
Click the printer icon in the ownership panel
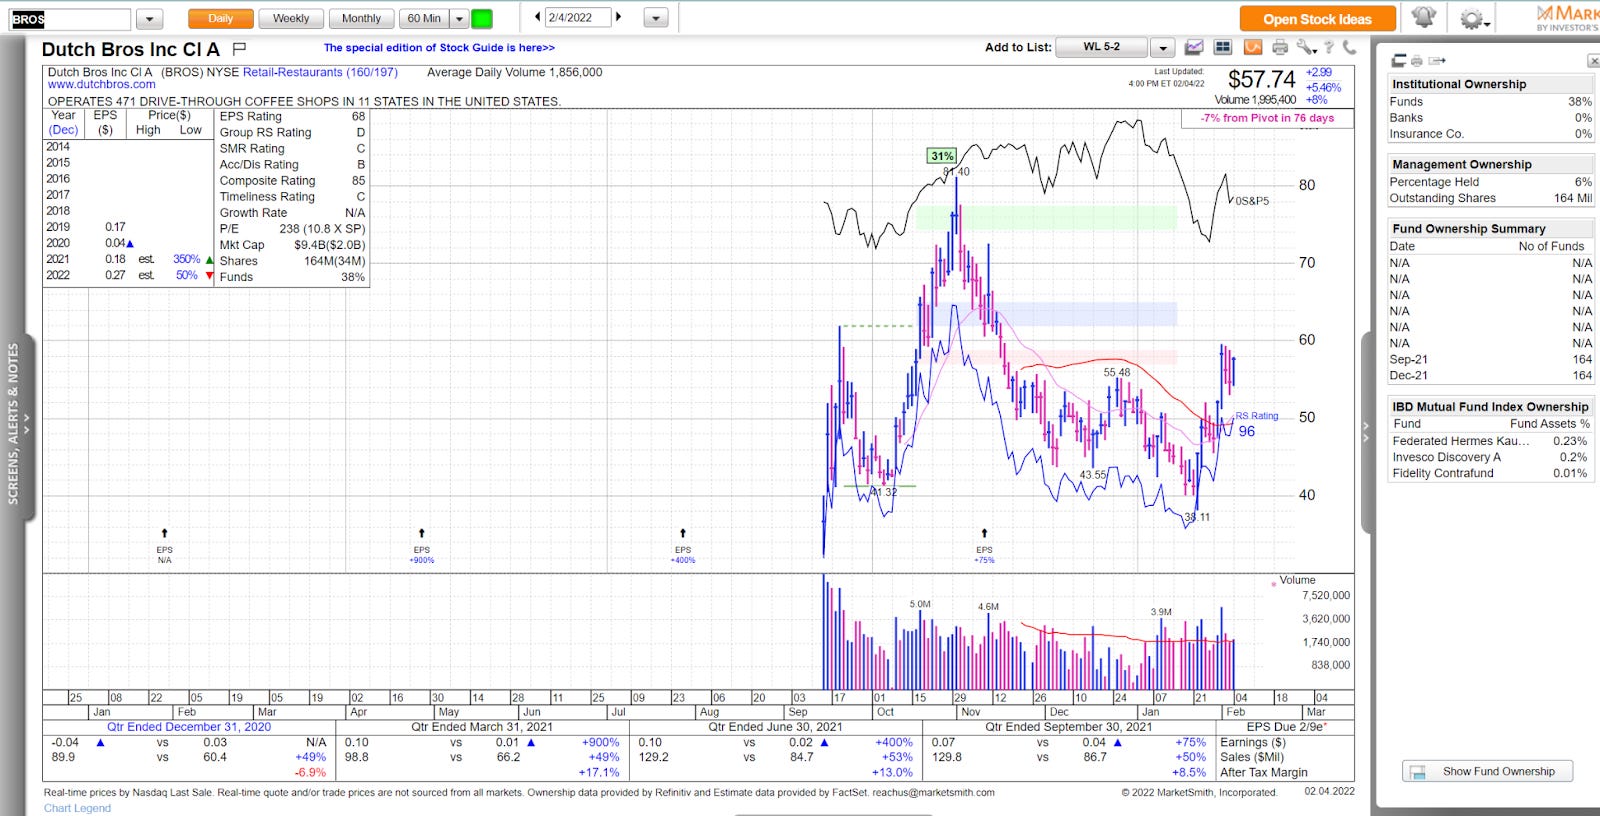[x=1416, y=61]
